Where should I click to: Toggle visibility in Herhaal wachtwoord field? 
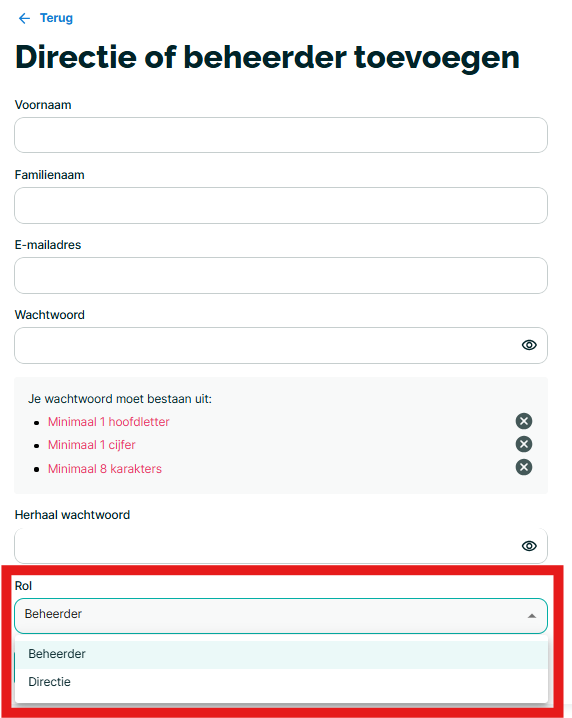pyautogui.click(x=529, y=546)
